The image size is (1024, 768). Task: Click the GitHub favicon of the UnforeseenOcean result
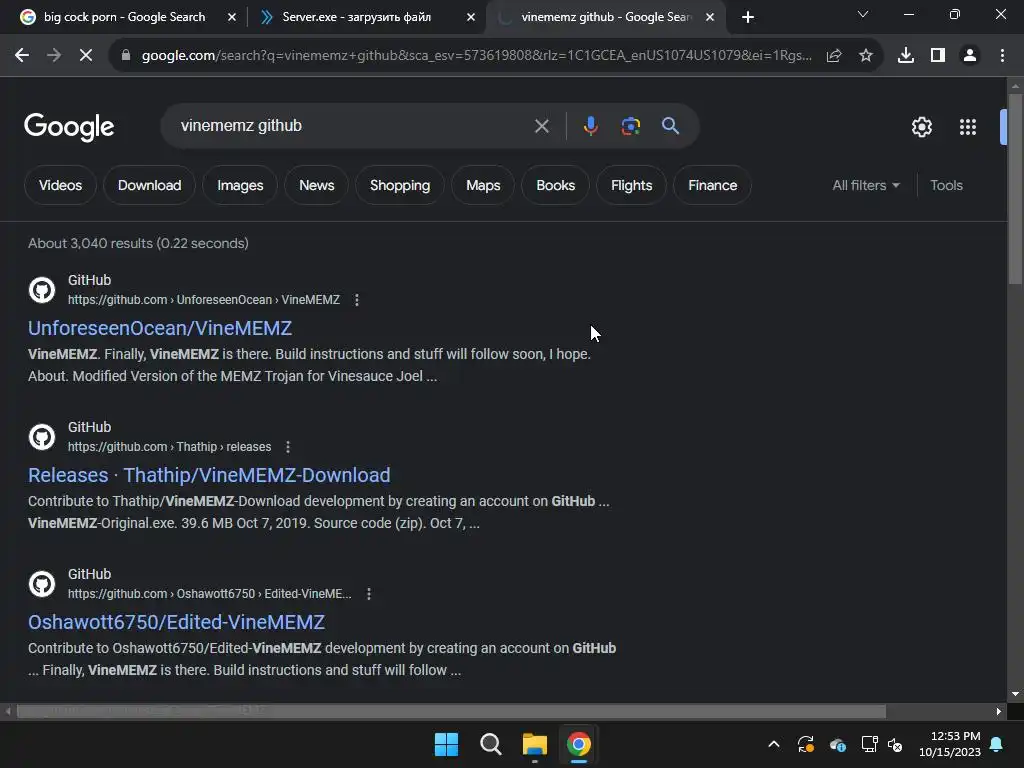pyautogui.click(x=42, y=290)
